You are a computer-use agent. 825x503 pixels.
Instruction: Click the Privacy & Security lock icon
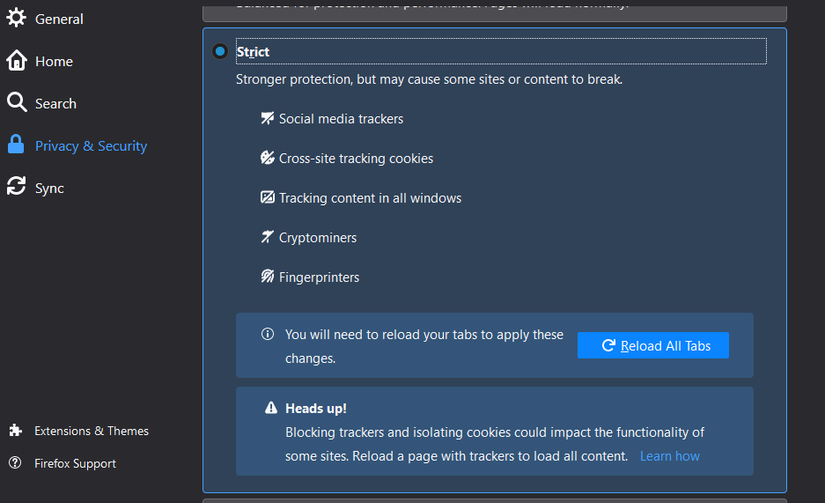point(16,144)
